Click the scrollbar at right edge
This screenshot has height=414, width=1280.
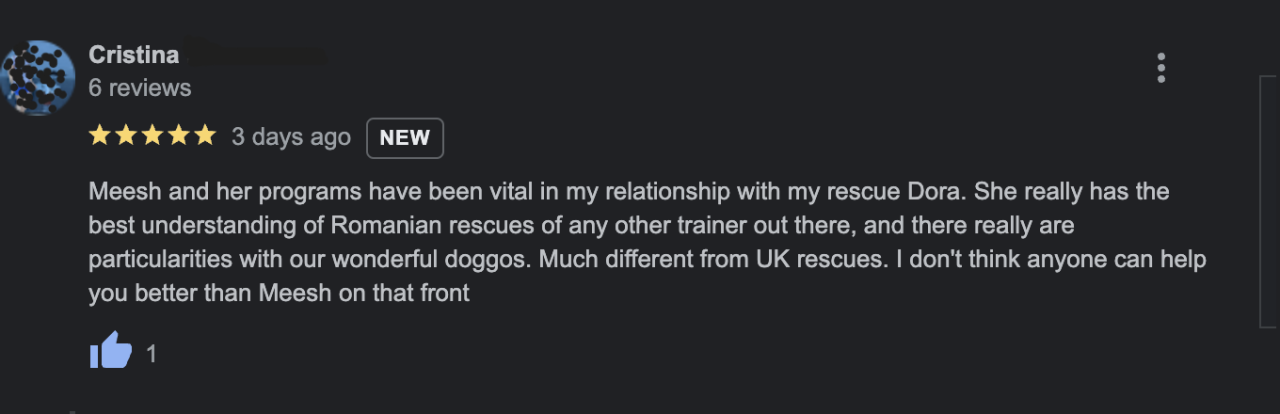click(x=1268, y=200)
